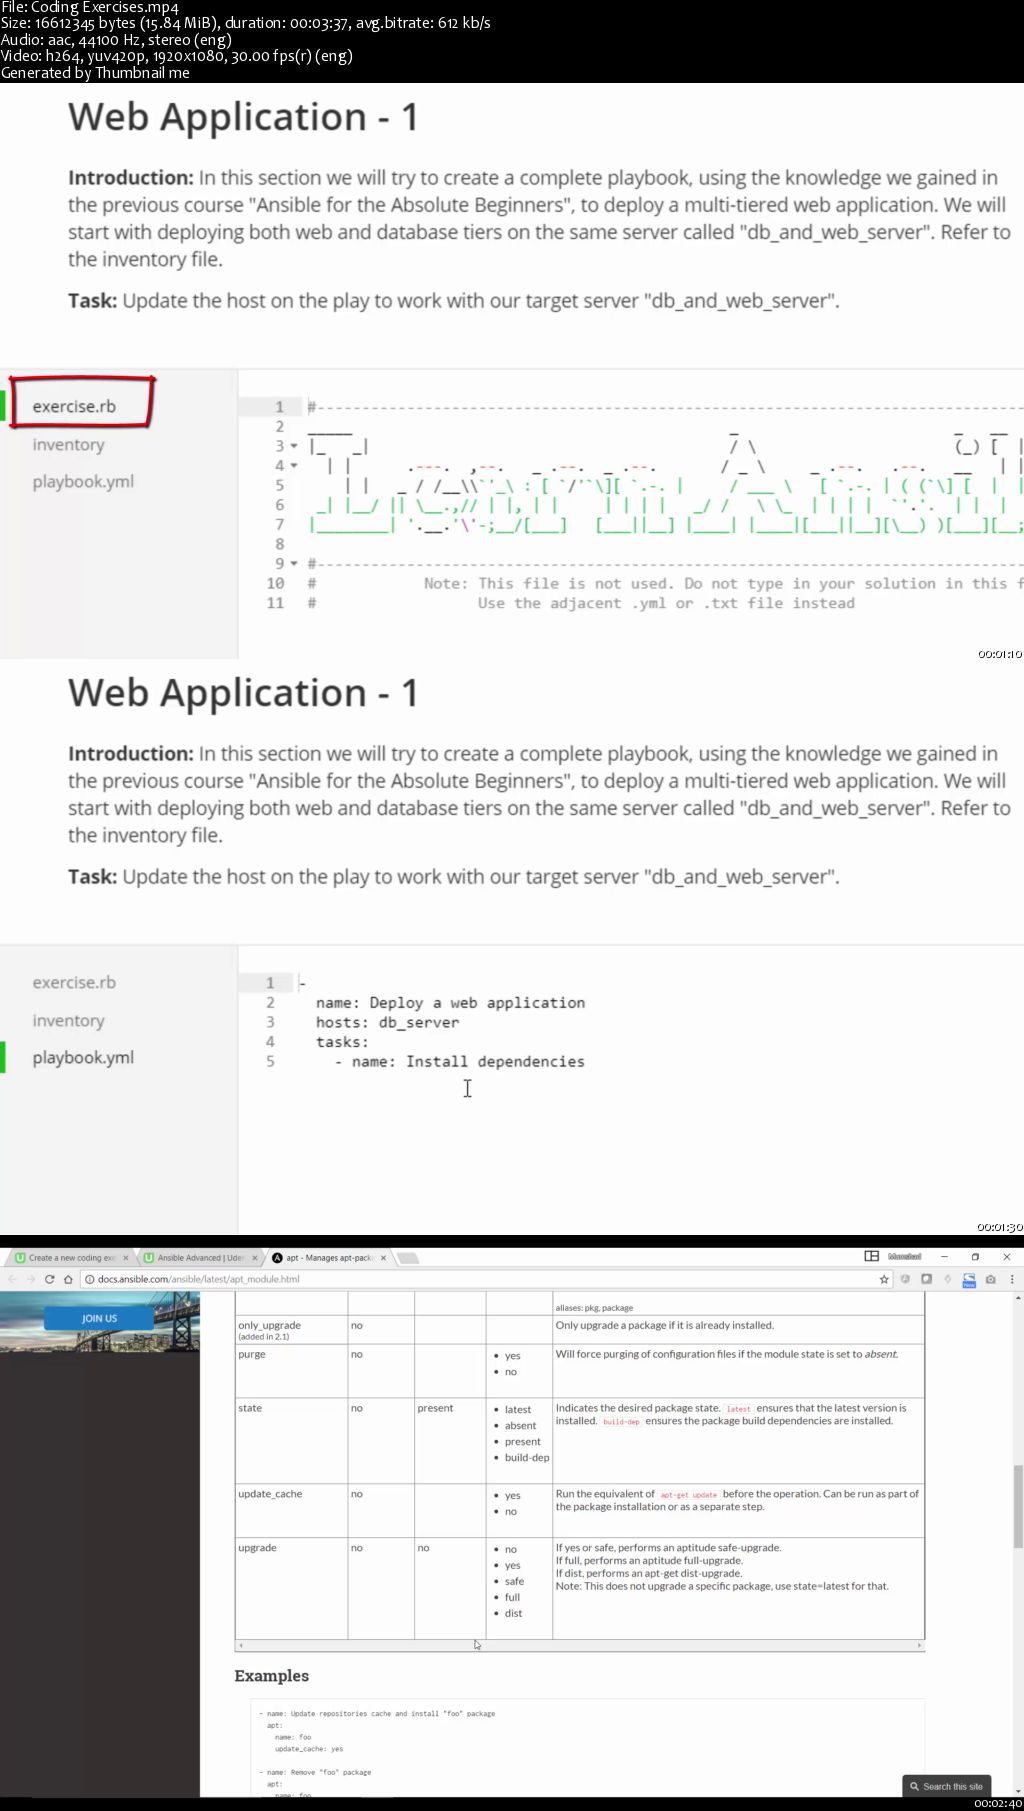1024x1811 pixels.
Task: Go to the browser home page
Action: tap(68, 1279)
